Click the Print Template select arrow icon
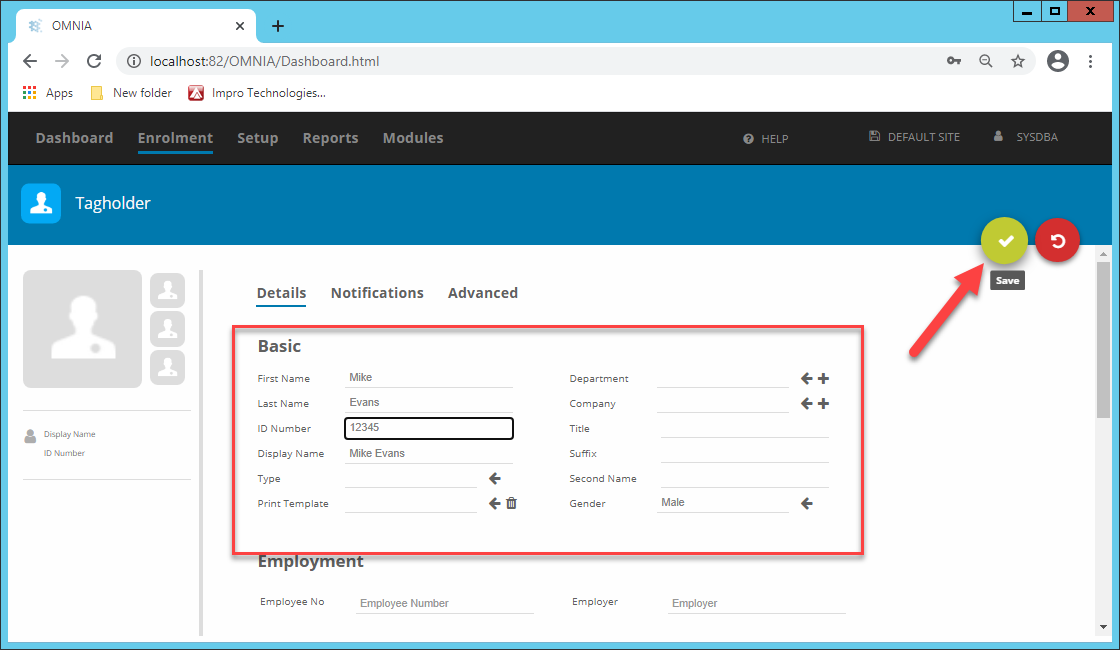Viewport: 1120px width, 650px height. click(x=494, y=504)
